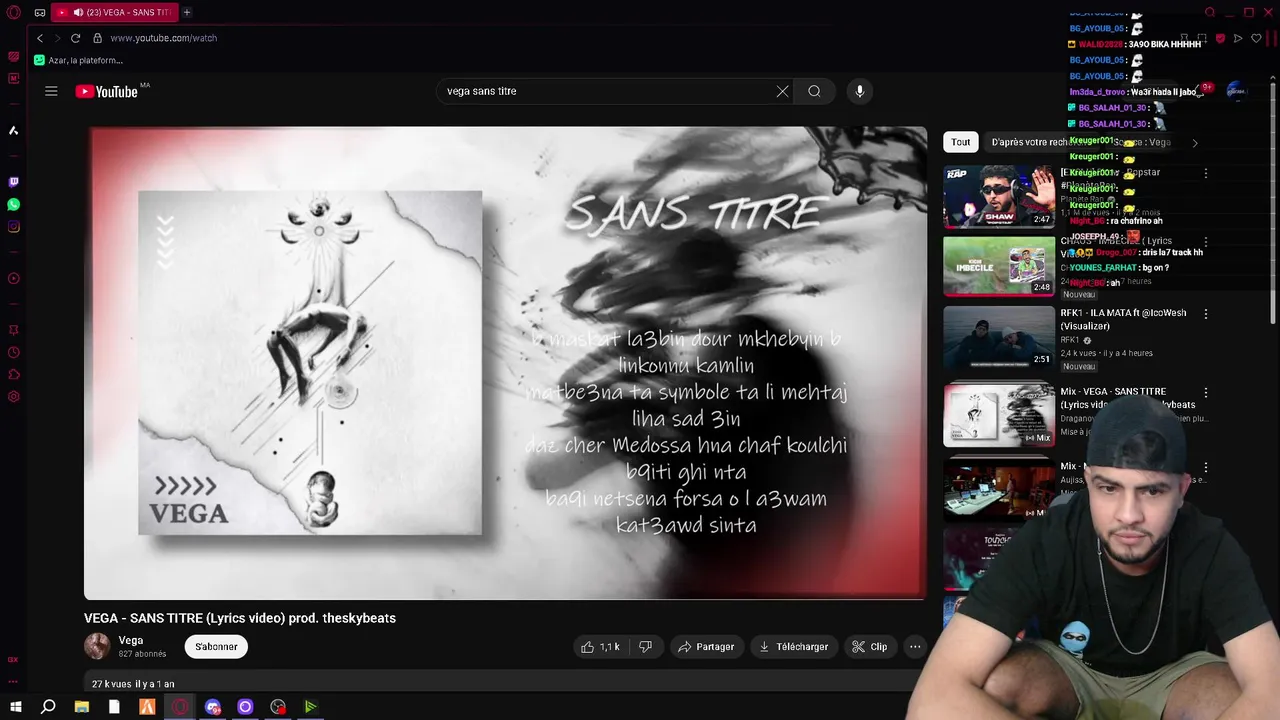Open the Opera GX menu logo

tap(14, 12)
